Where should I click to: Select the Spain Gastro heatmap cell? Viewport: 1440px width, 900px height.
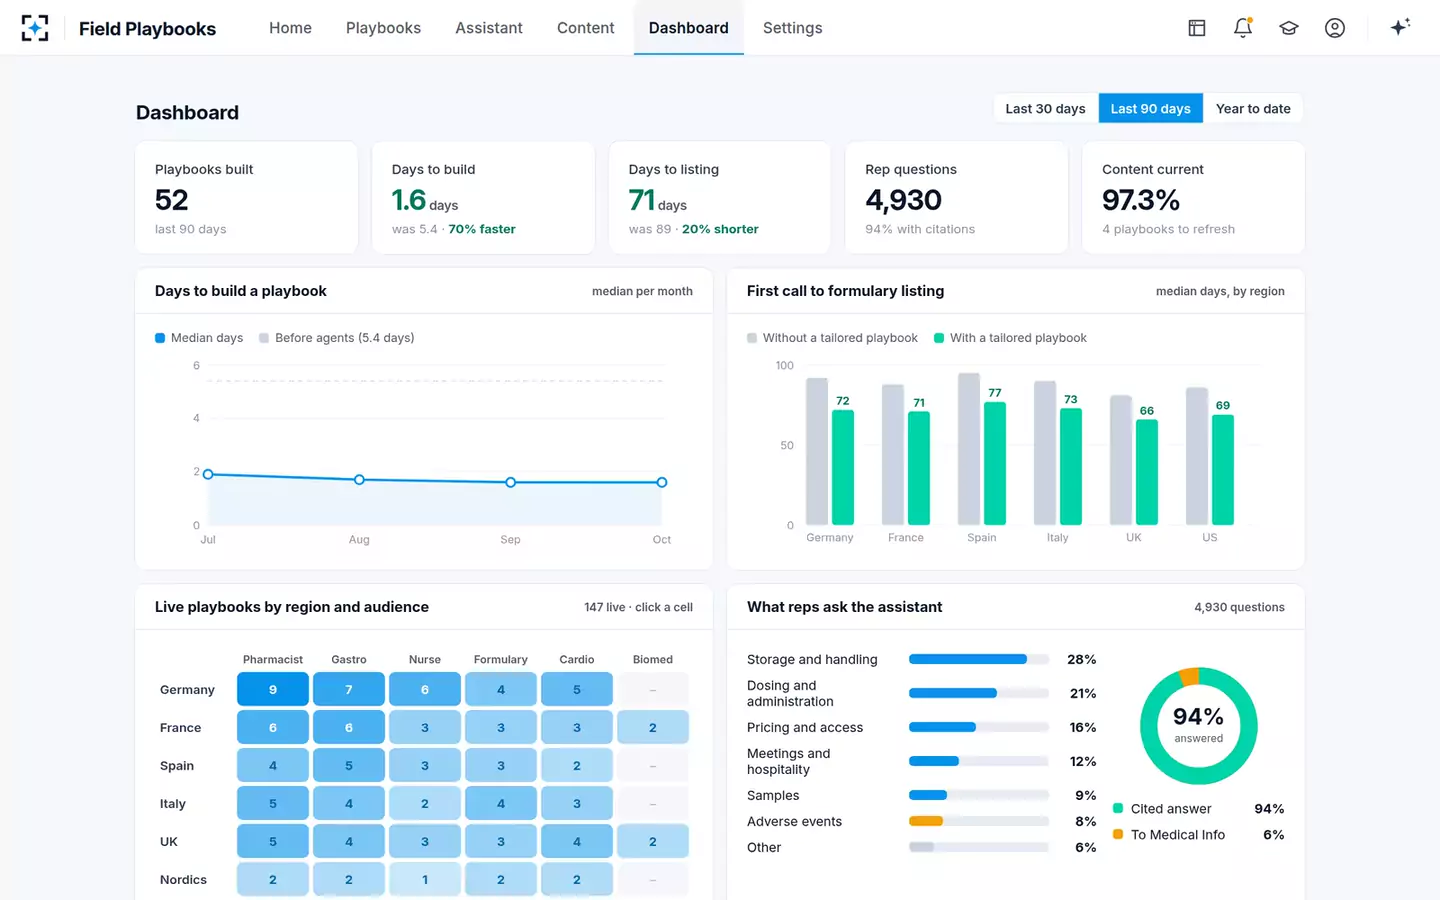coord(349,765)
